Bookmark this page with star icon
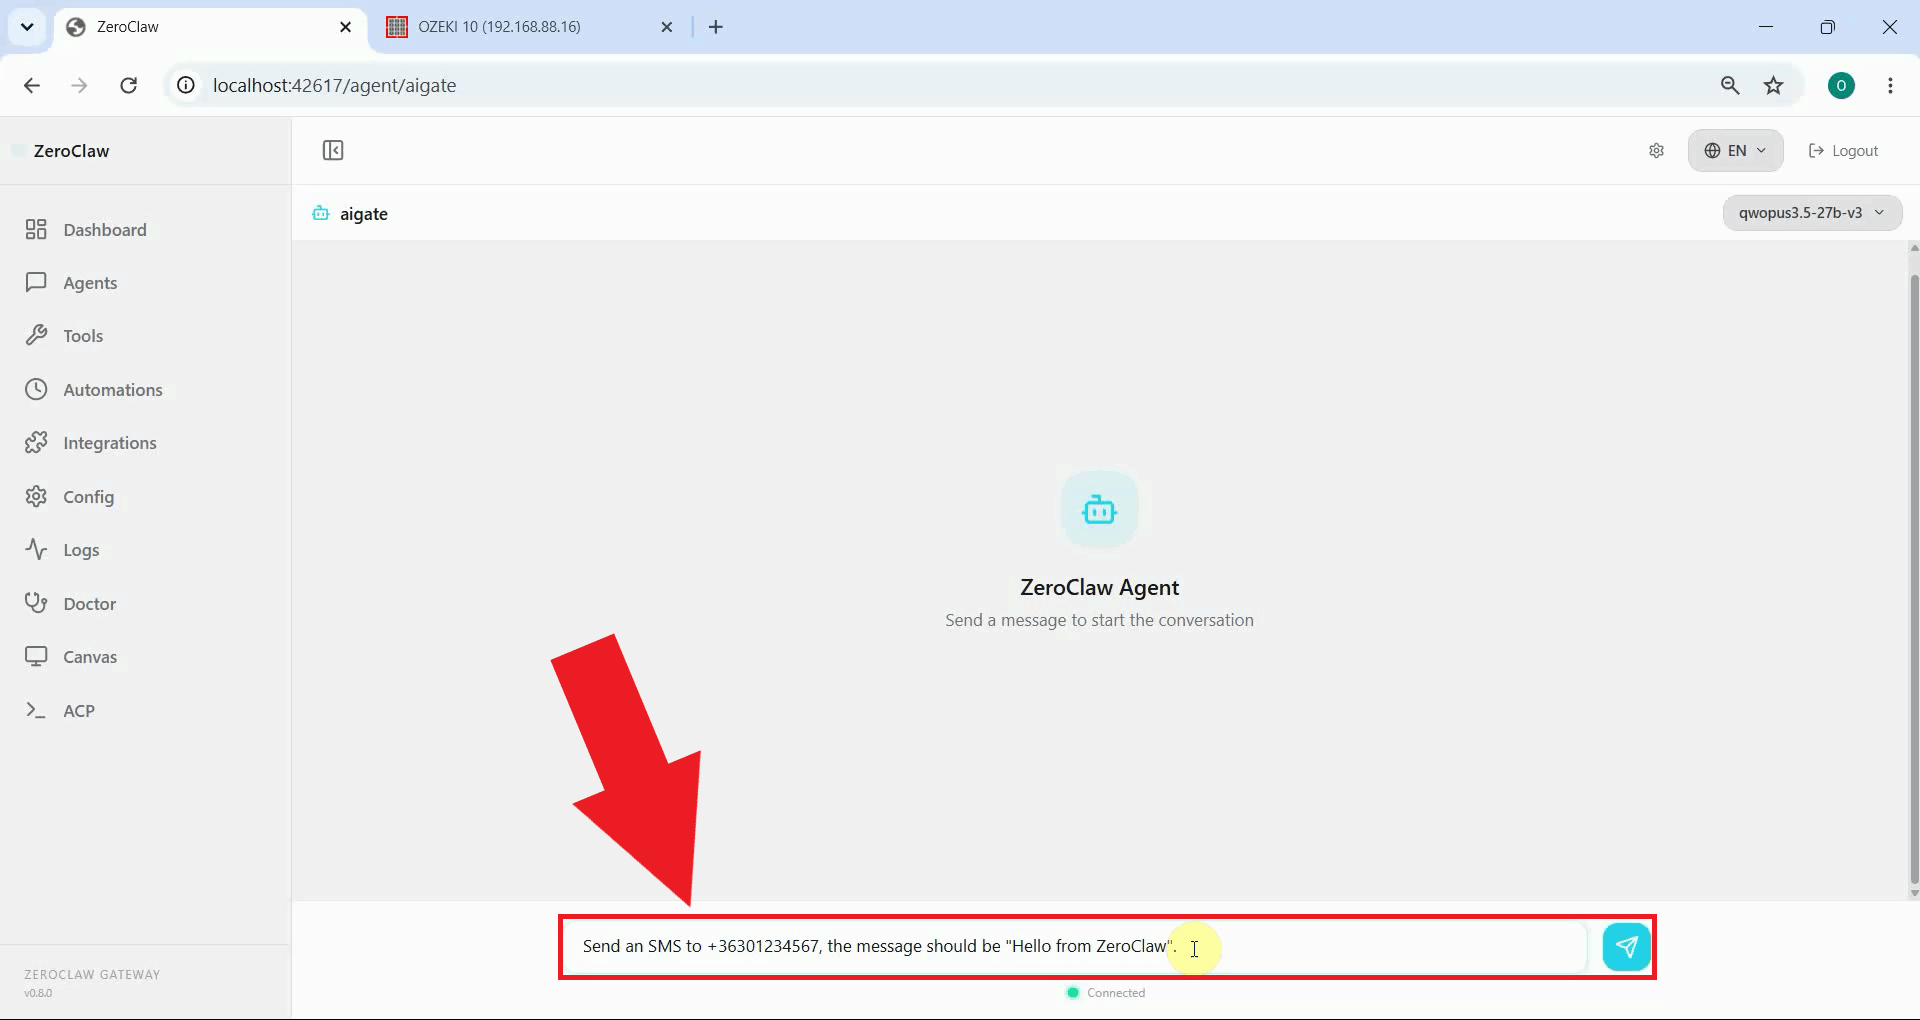This screenshot has width=1920, height=1020. 1773,85
